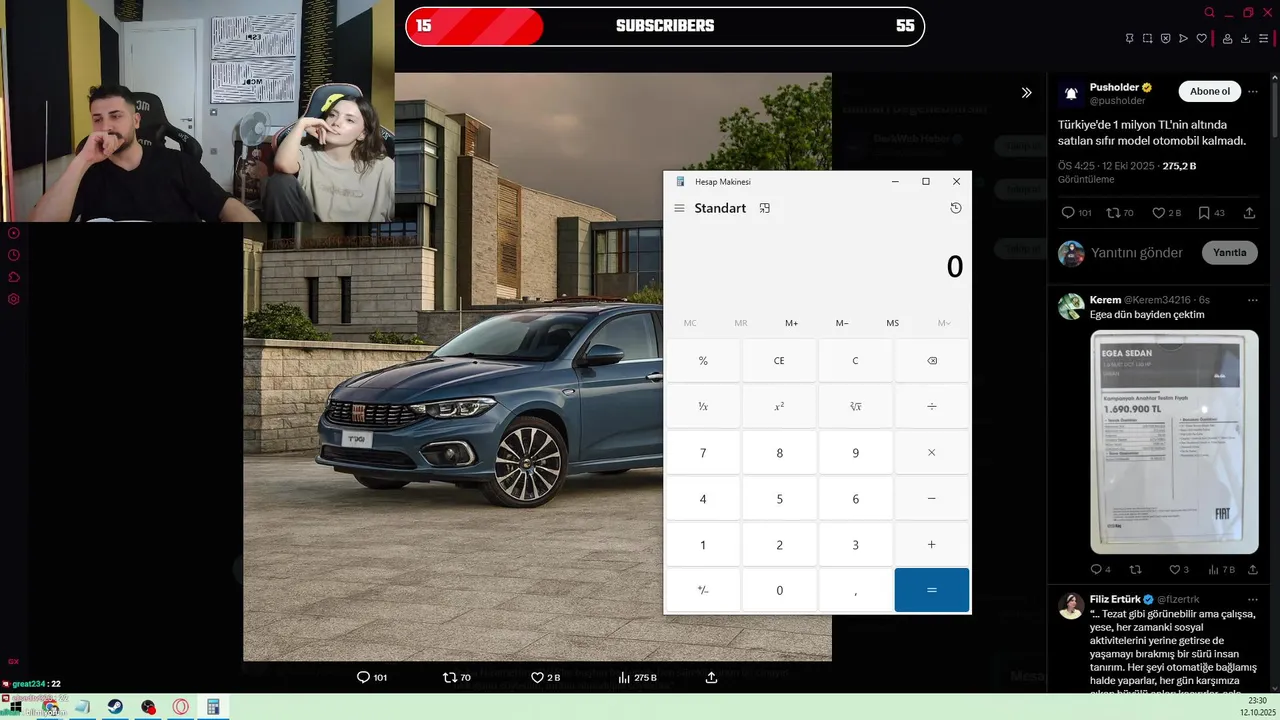Screen dimensions: 1280x720
Task: Toggle Calculator keep-on-top icon beside Standart
Action: (x=765, y=208)
